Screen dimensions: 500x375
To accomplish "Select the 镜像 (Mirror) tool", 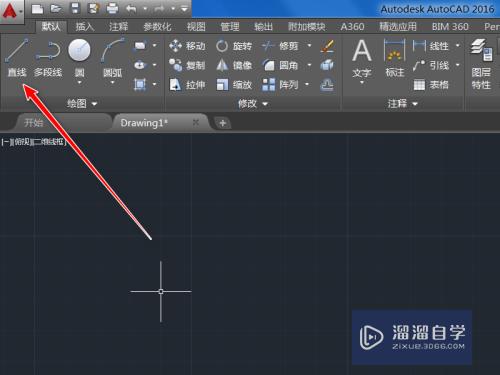I will point(234,65).
